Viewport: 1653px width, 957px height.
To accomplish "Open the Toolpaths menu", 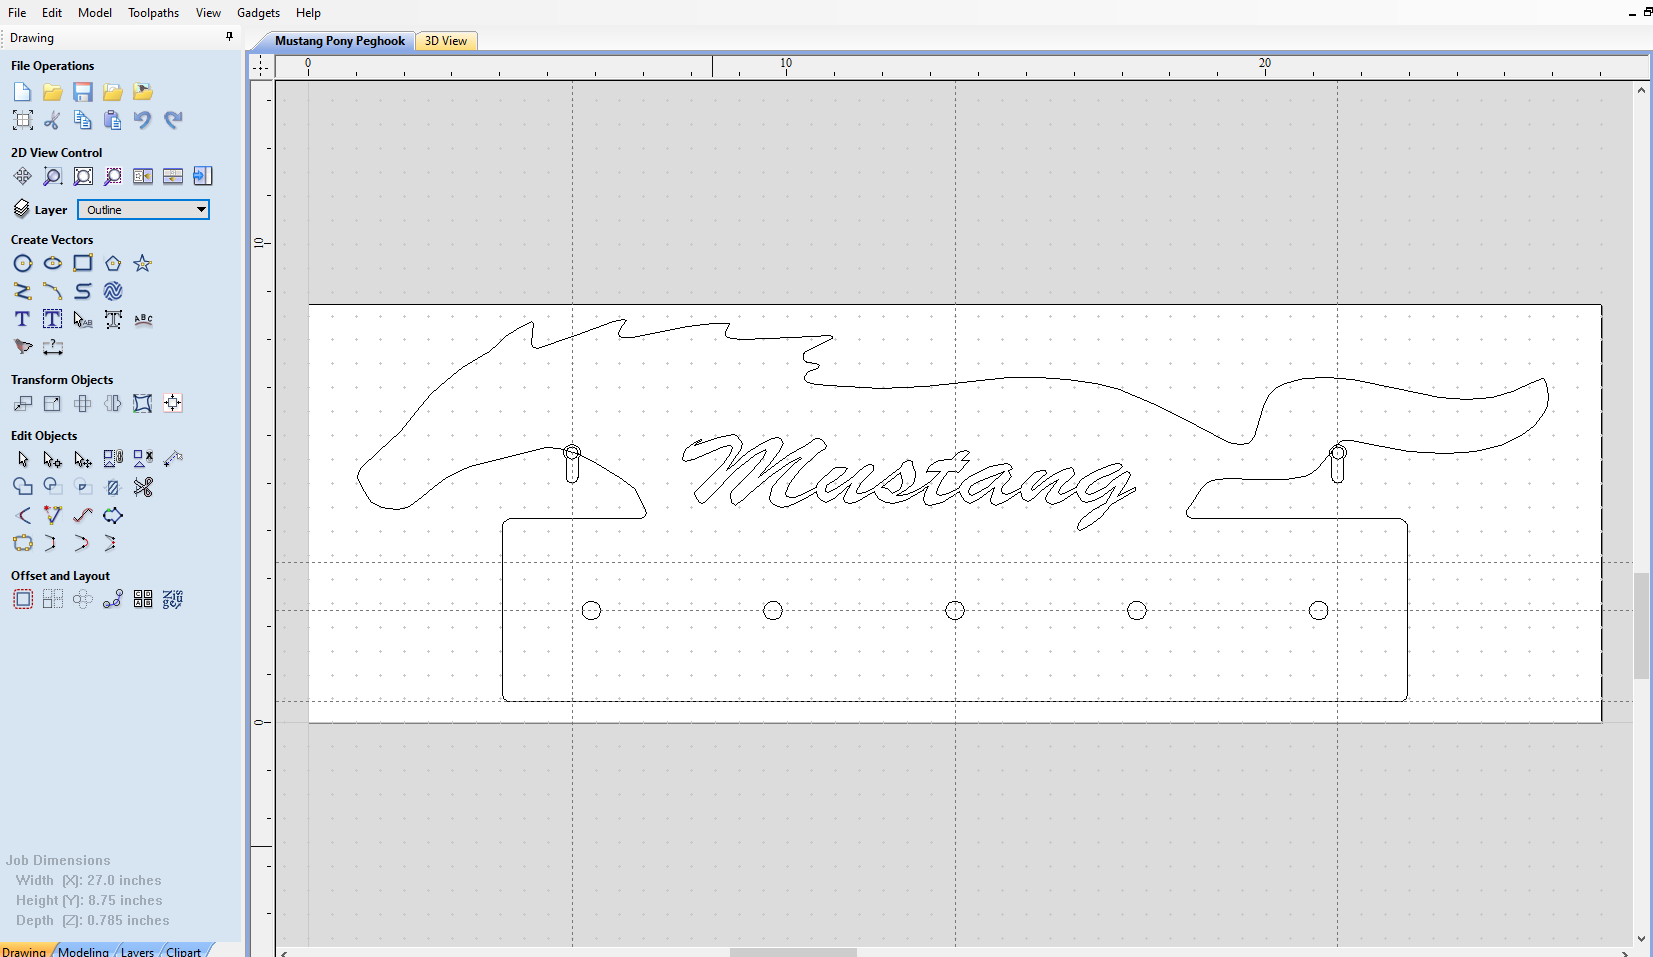I will click(x=153, y=13).
